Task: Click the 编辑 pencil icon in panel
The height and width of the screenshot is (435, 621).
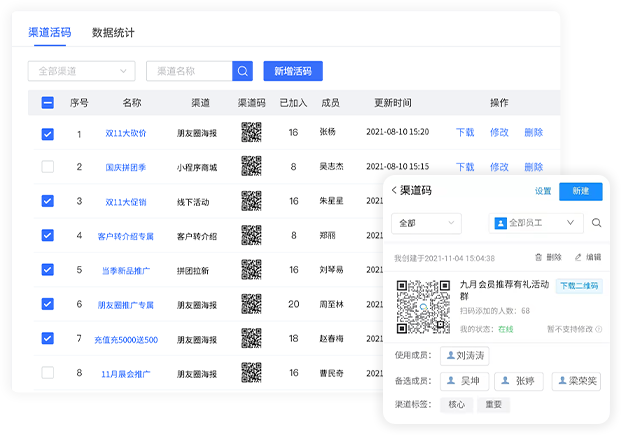Action: [578, 257]
